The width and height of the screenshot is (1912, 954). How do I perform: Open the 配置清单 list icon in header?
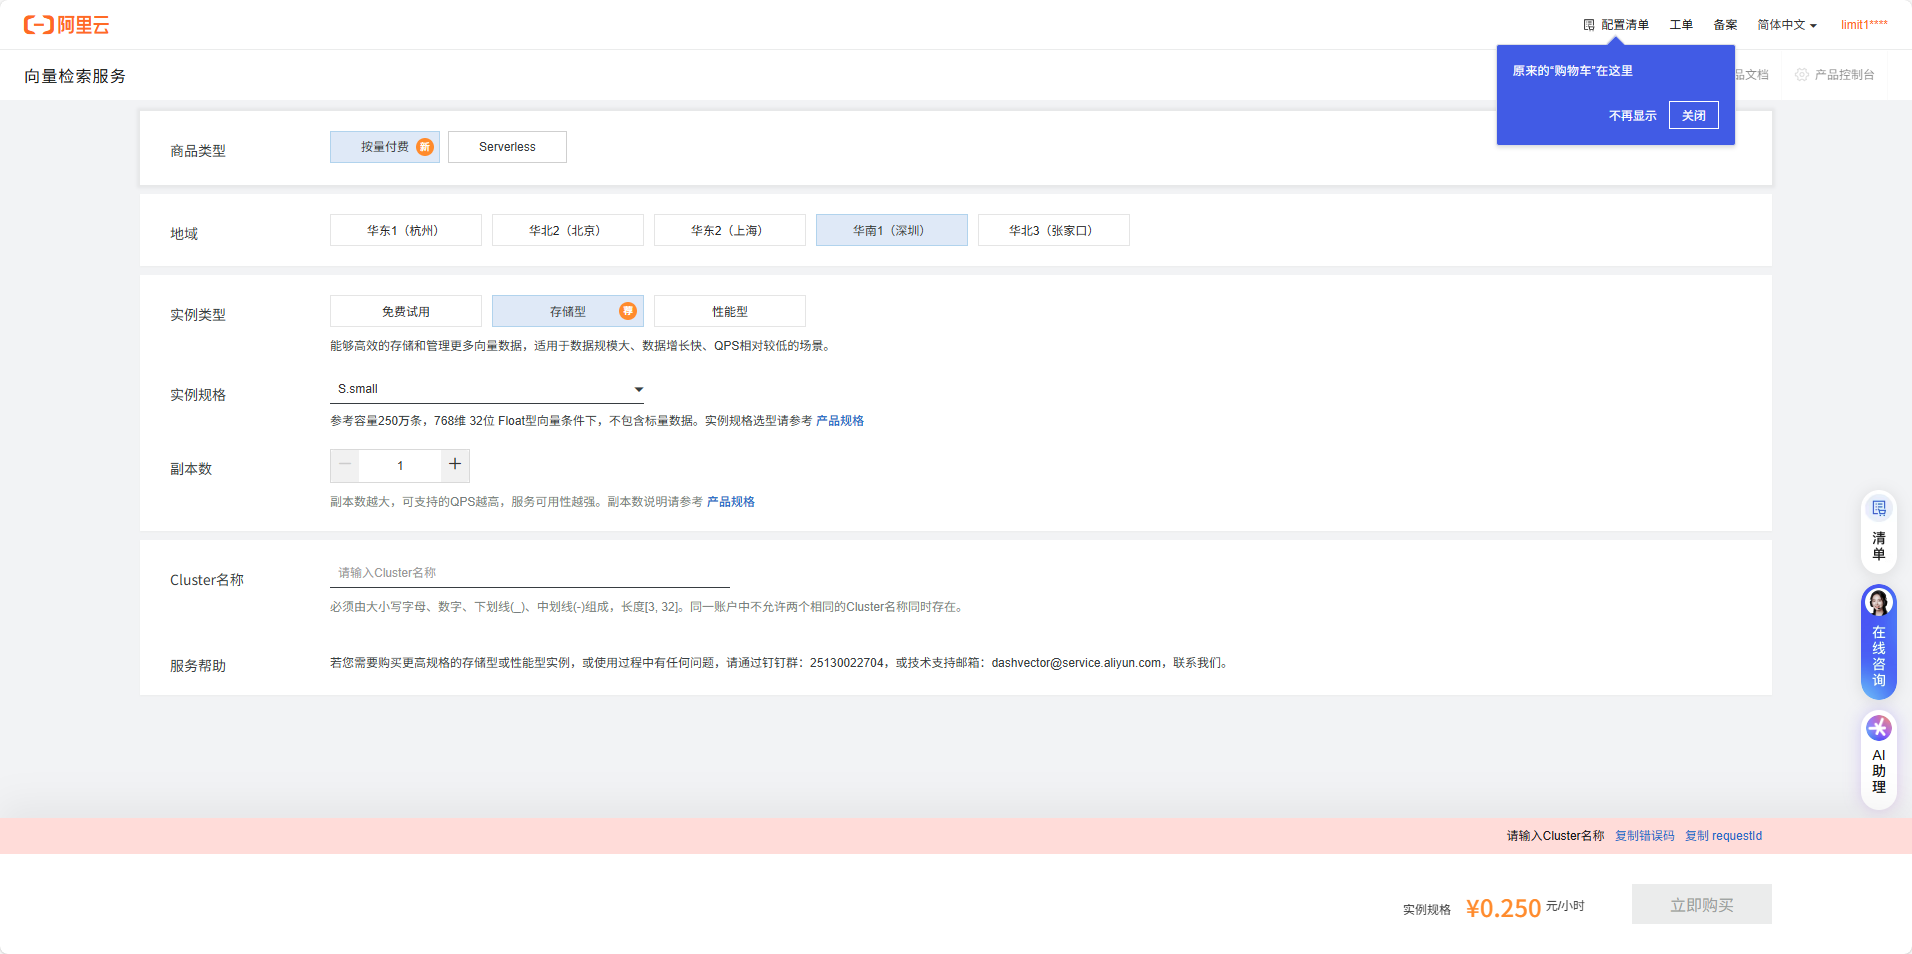[x=1589, y=25]
